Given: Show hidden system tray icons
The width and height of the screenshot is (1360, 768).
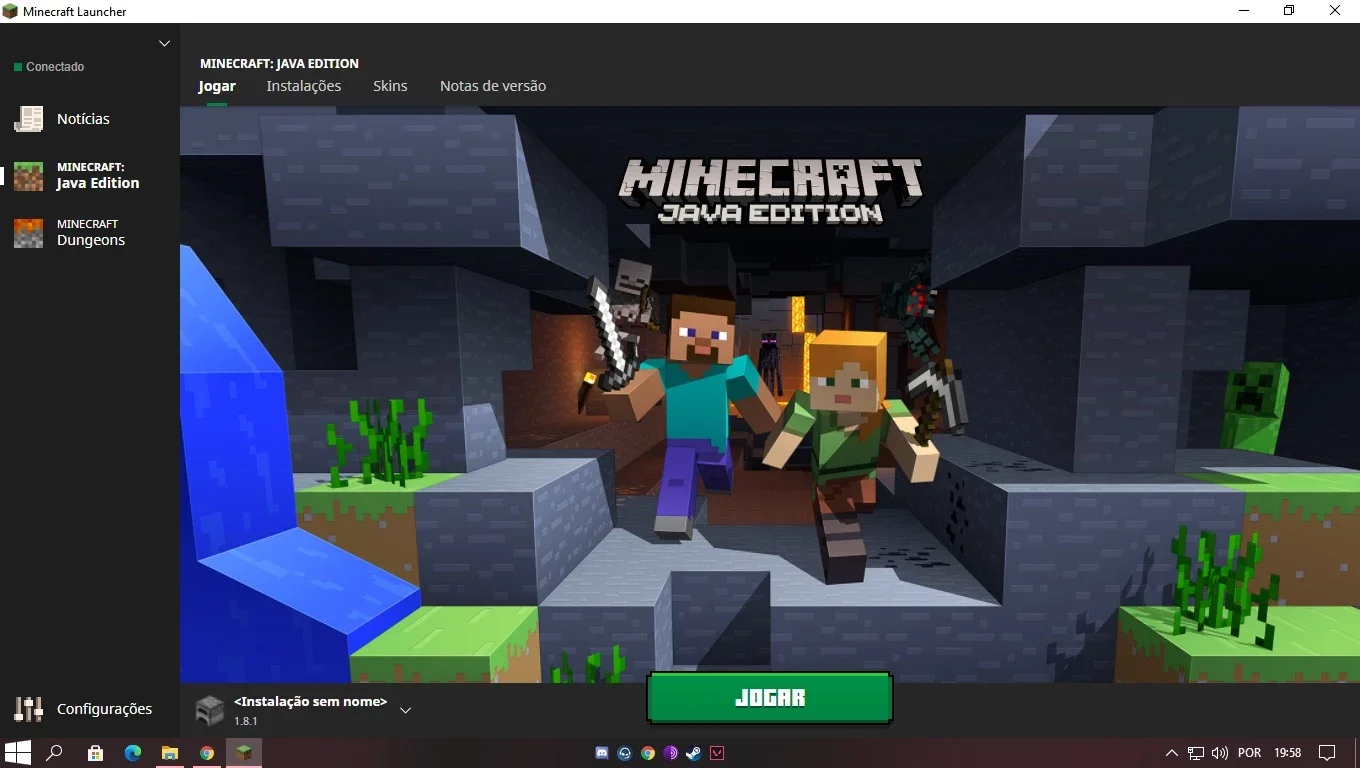Looking at the screenshot, I should point(1172,753).
